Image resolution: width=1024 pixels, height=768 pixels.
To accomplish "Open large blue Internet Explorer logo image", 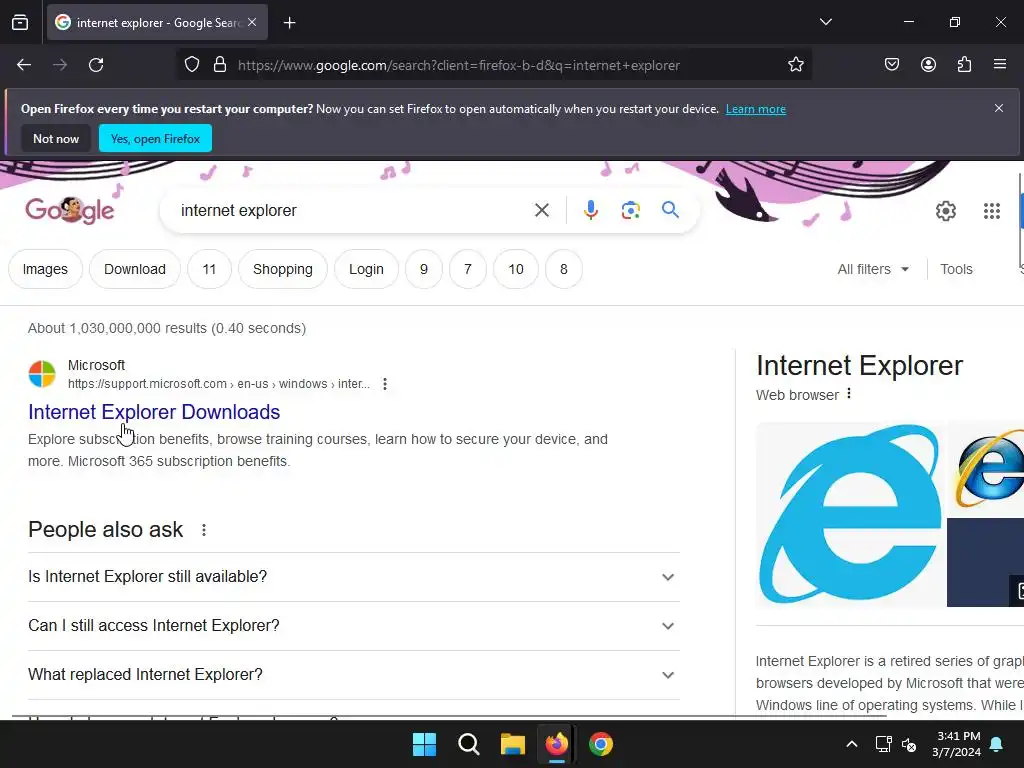I will pyautogui.click(x=850, y=515).
